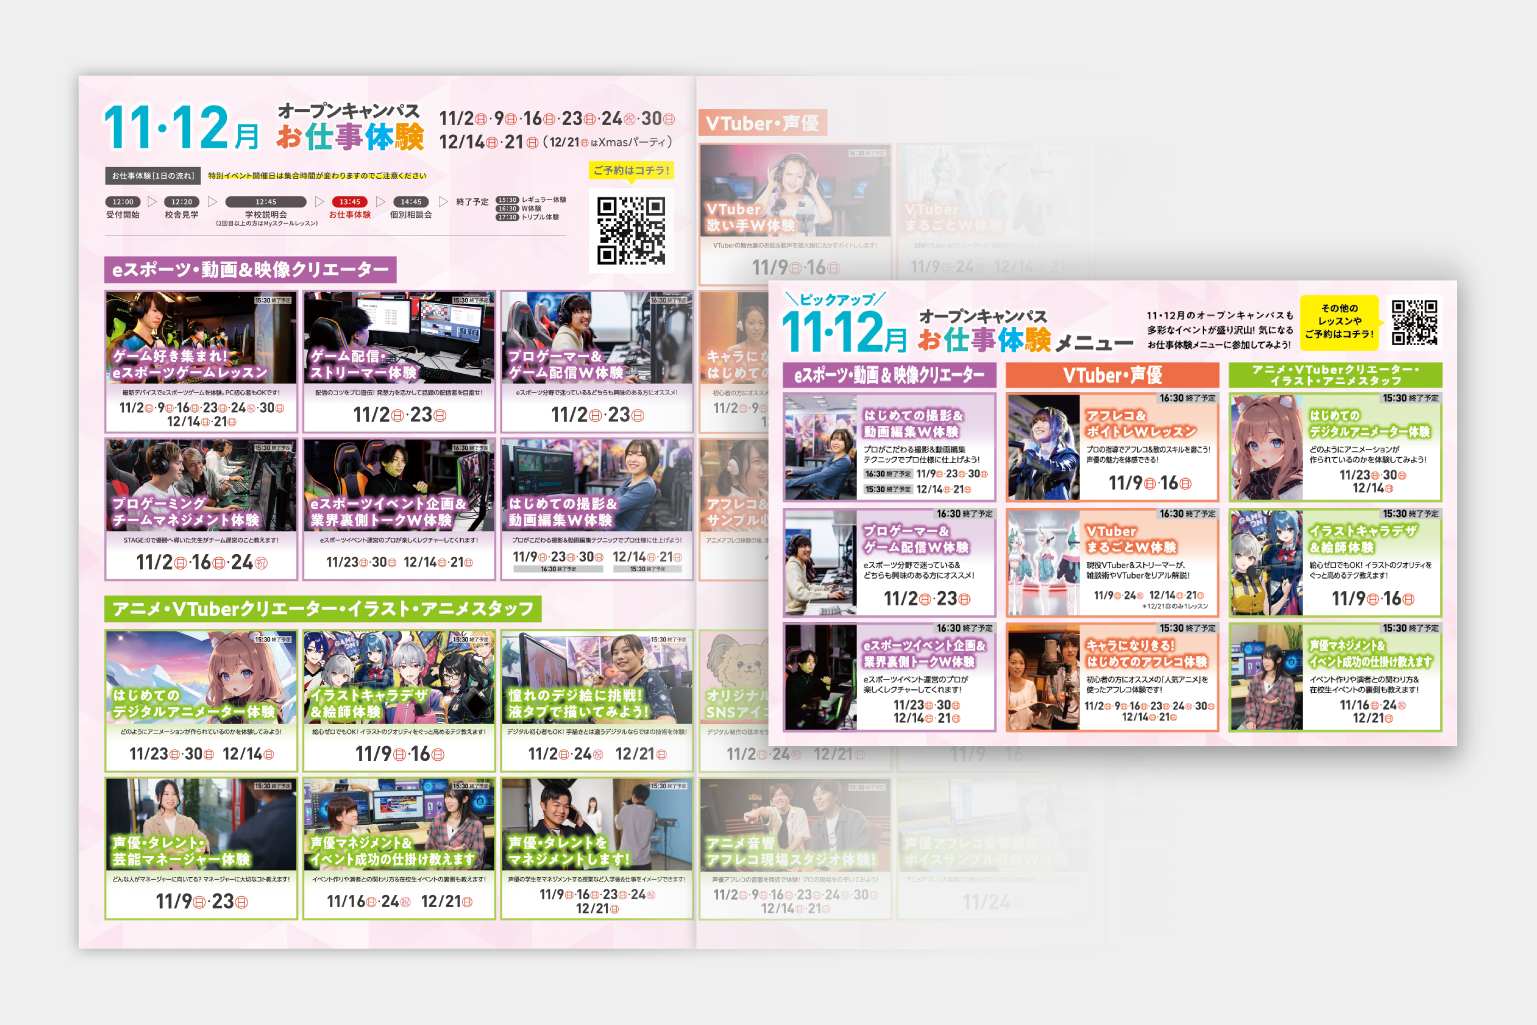The width and height of the screenshot is (1537, 1025).
Task: Select the orange VTuber・声優 header on pickup flyer
Action: (x=1112, y=375)
